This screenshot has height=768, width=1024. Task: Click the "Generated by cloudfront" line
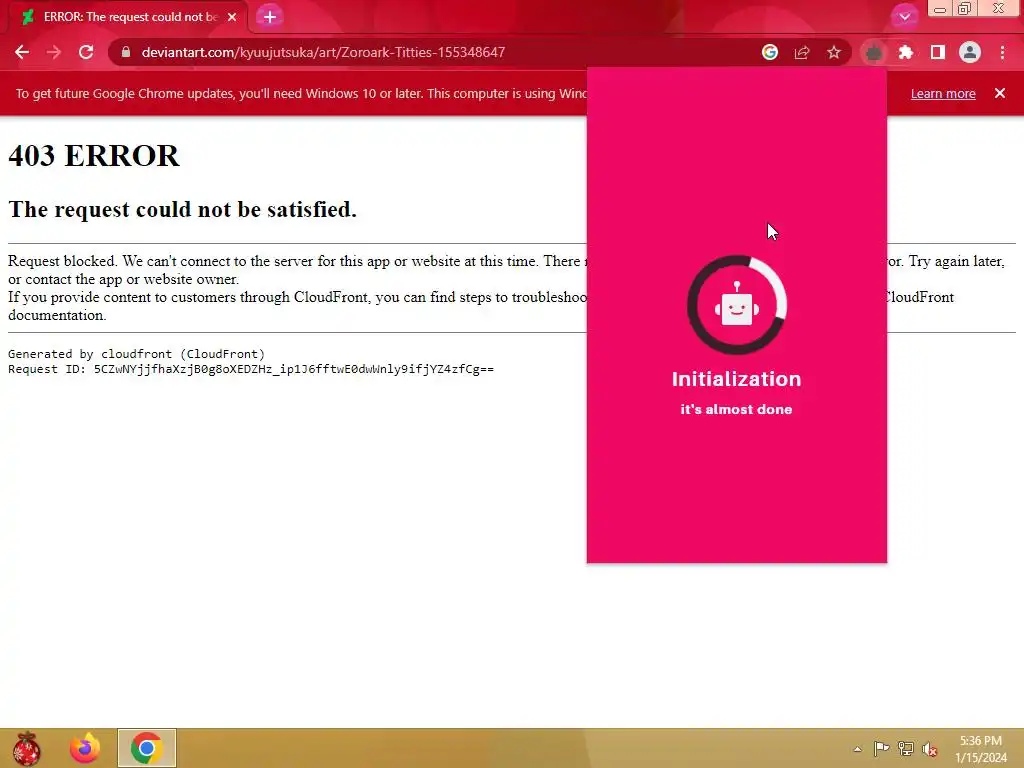coord(136,354)
